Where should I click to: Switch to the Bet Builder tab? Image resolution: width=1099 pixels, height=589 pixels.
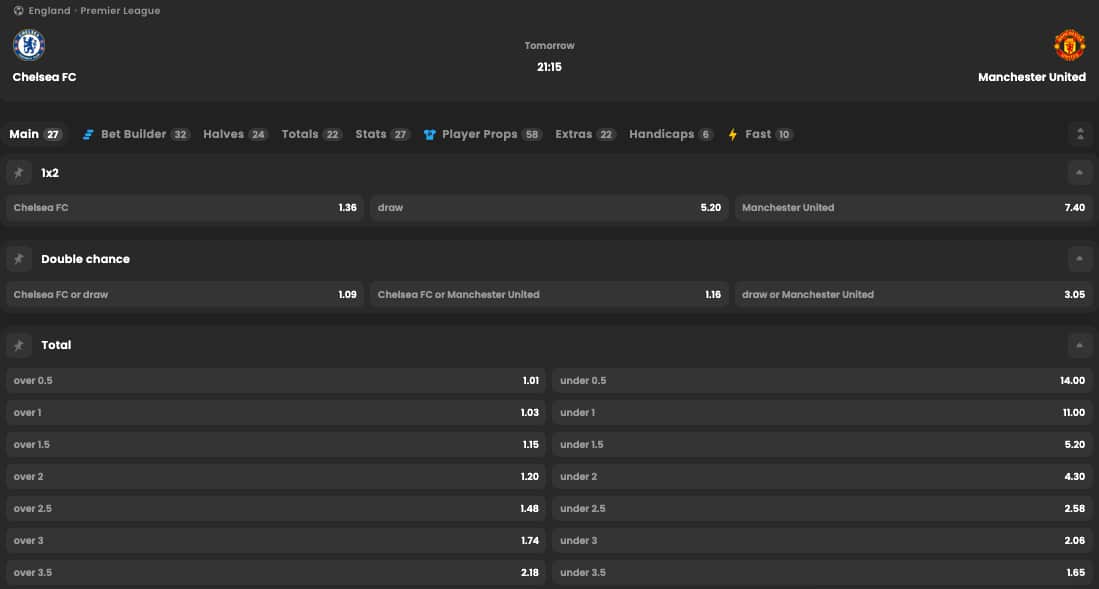[136, 134]
